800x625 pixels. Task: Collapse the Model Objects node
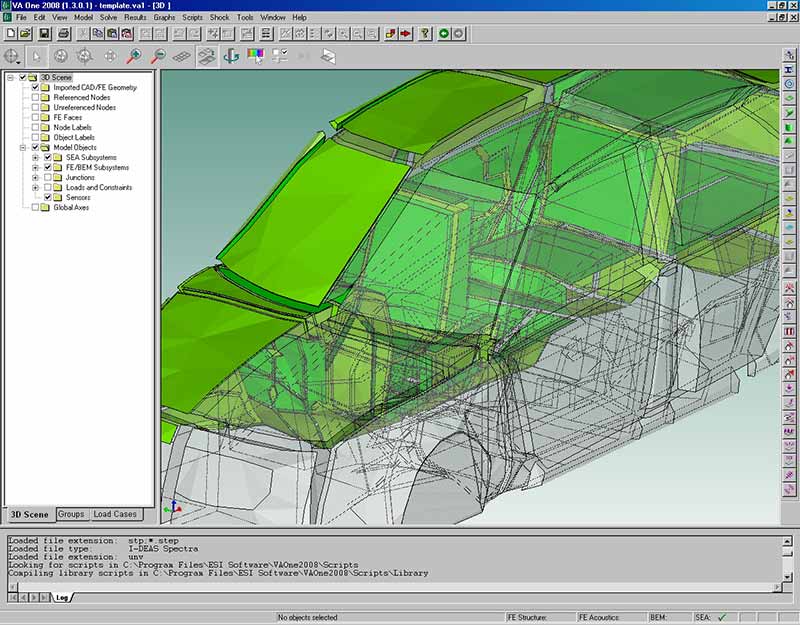[23, 147]
